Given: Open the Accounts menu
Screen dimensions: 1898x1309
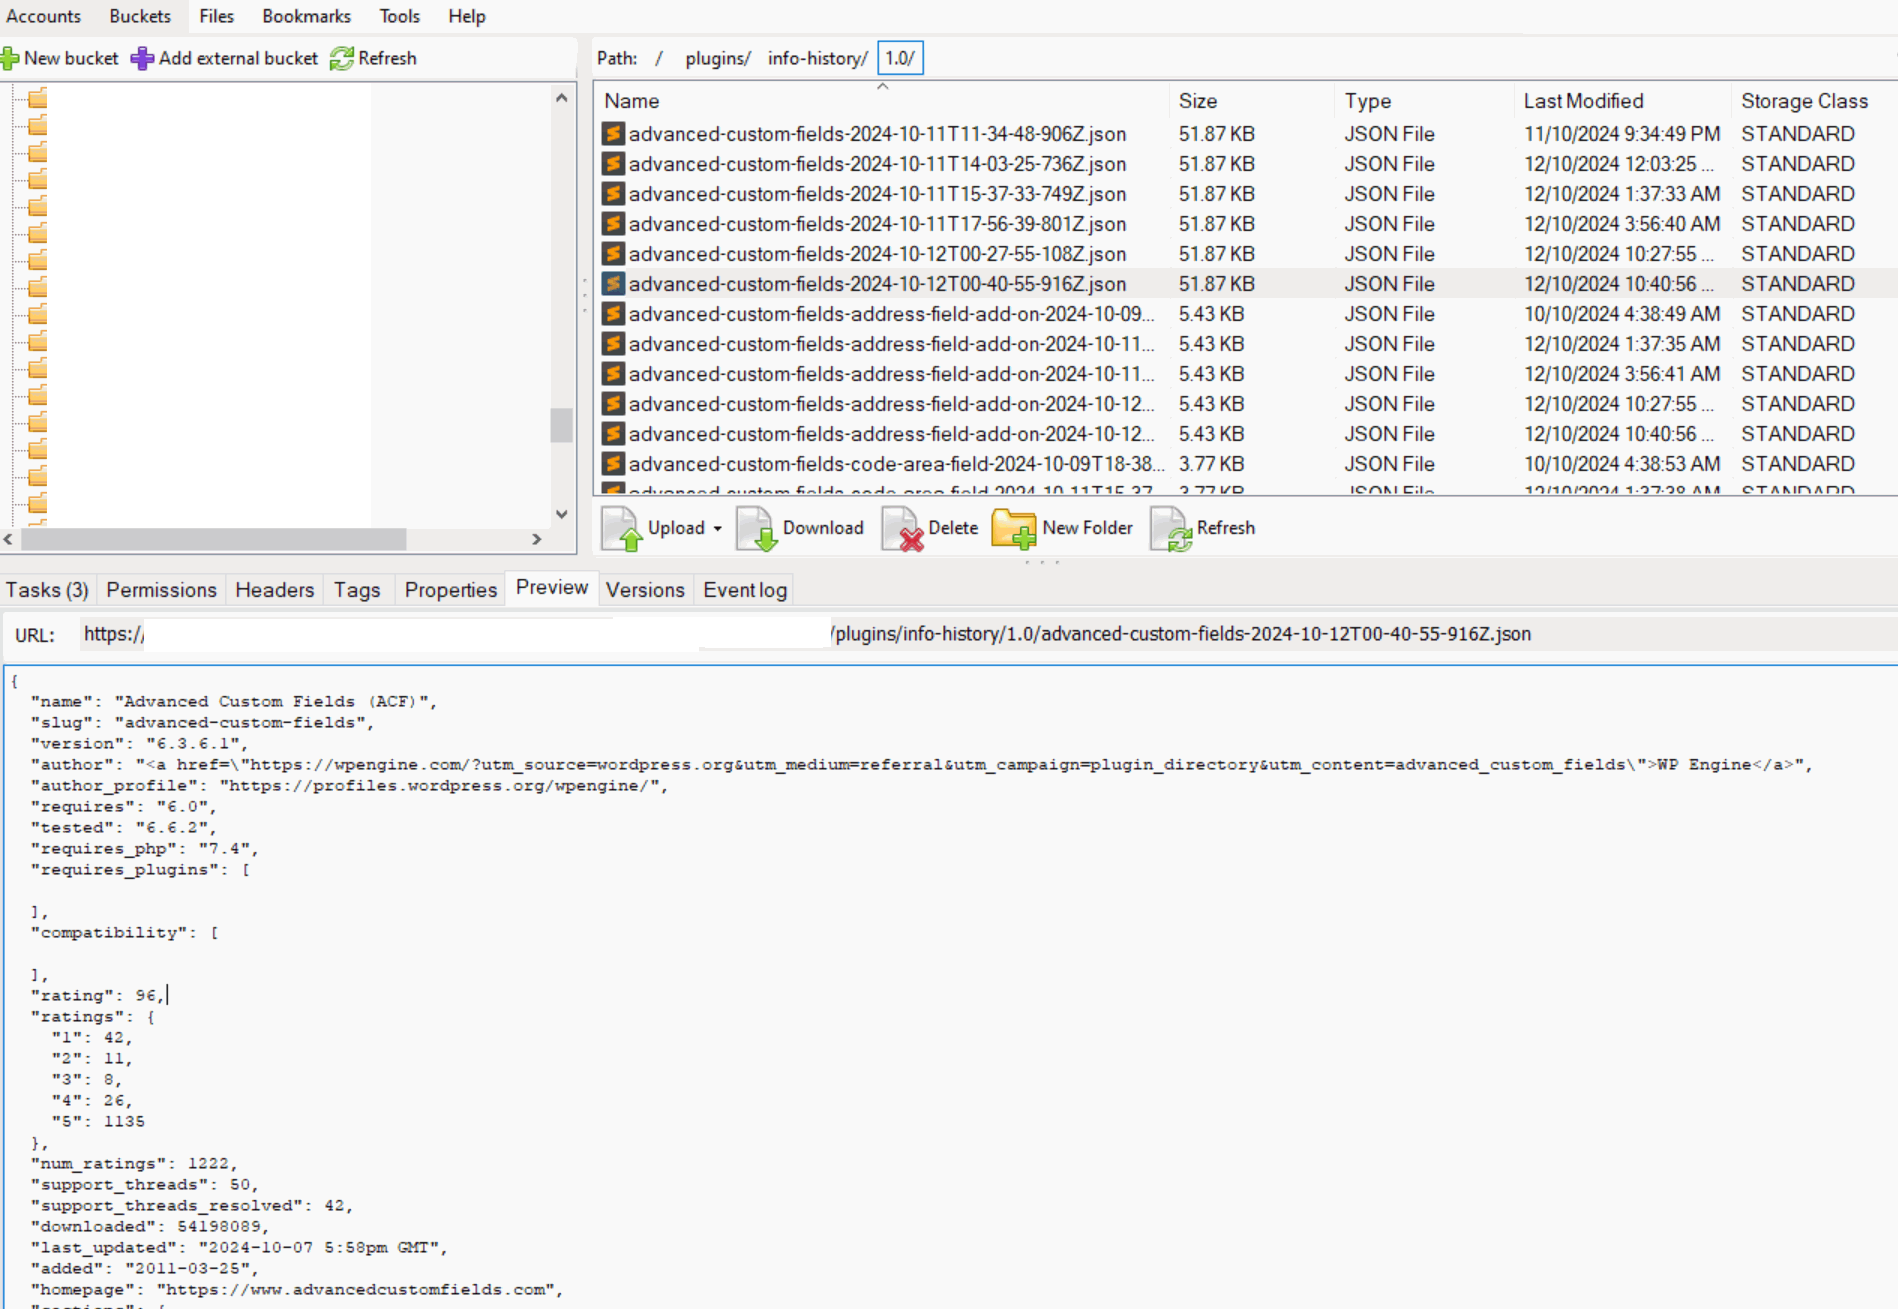Looking at the screenshot, I should (x=43, y=16).
